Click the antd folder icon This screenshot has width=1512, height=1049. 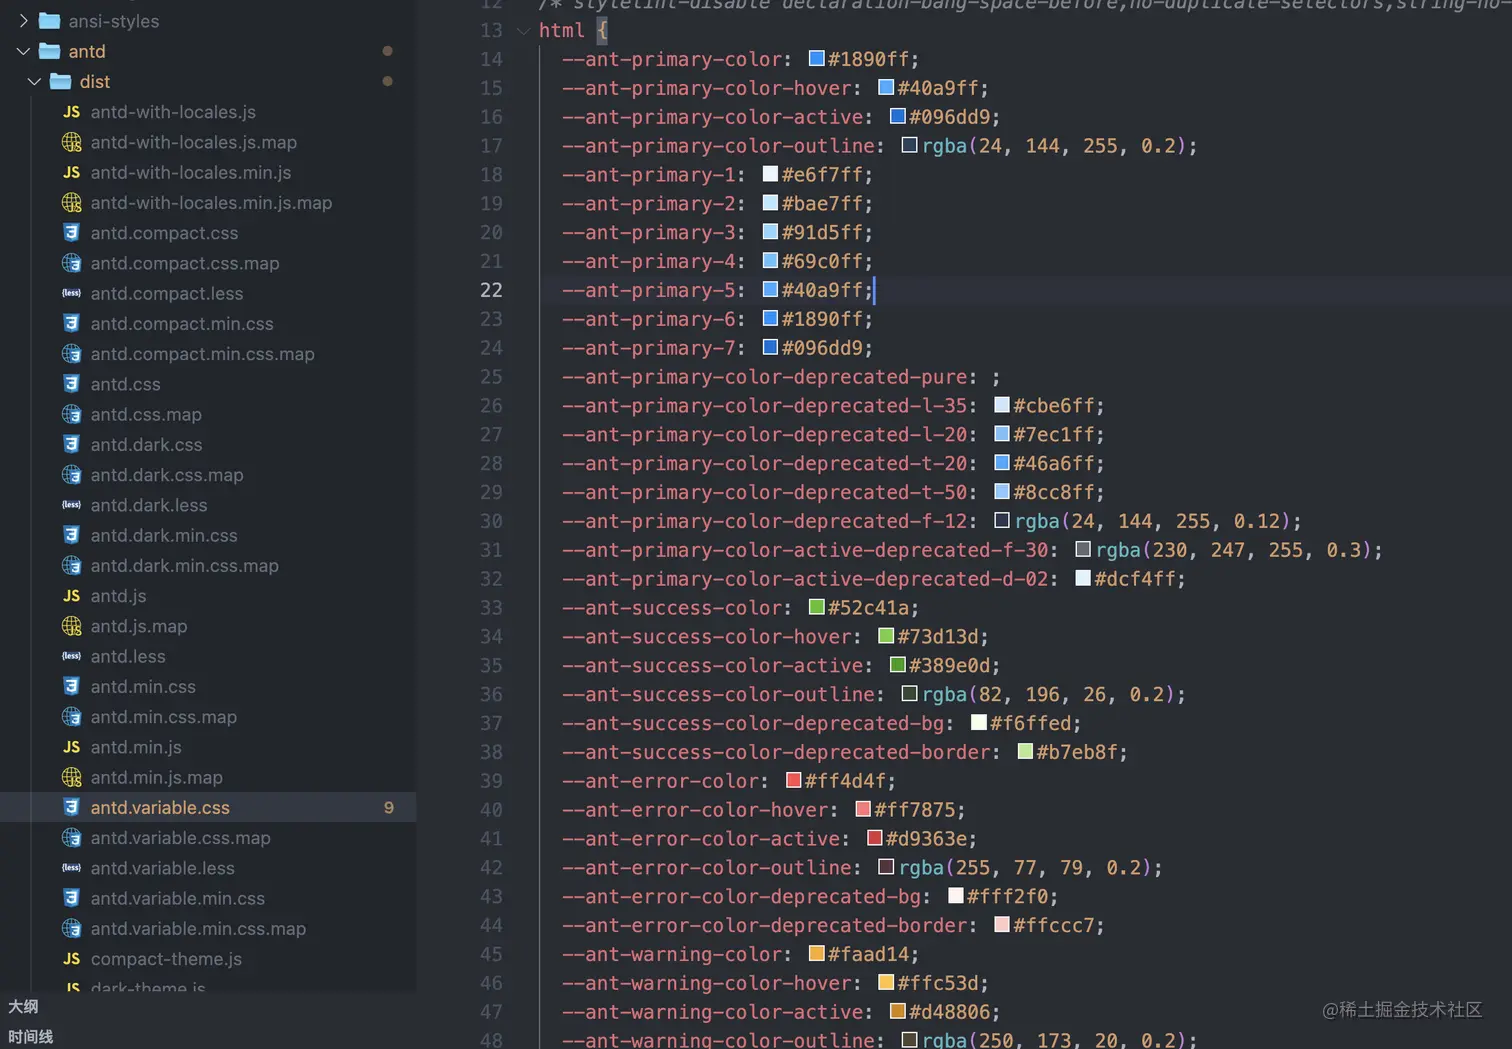coord(49,51)
